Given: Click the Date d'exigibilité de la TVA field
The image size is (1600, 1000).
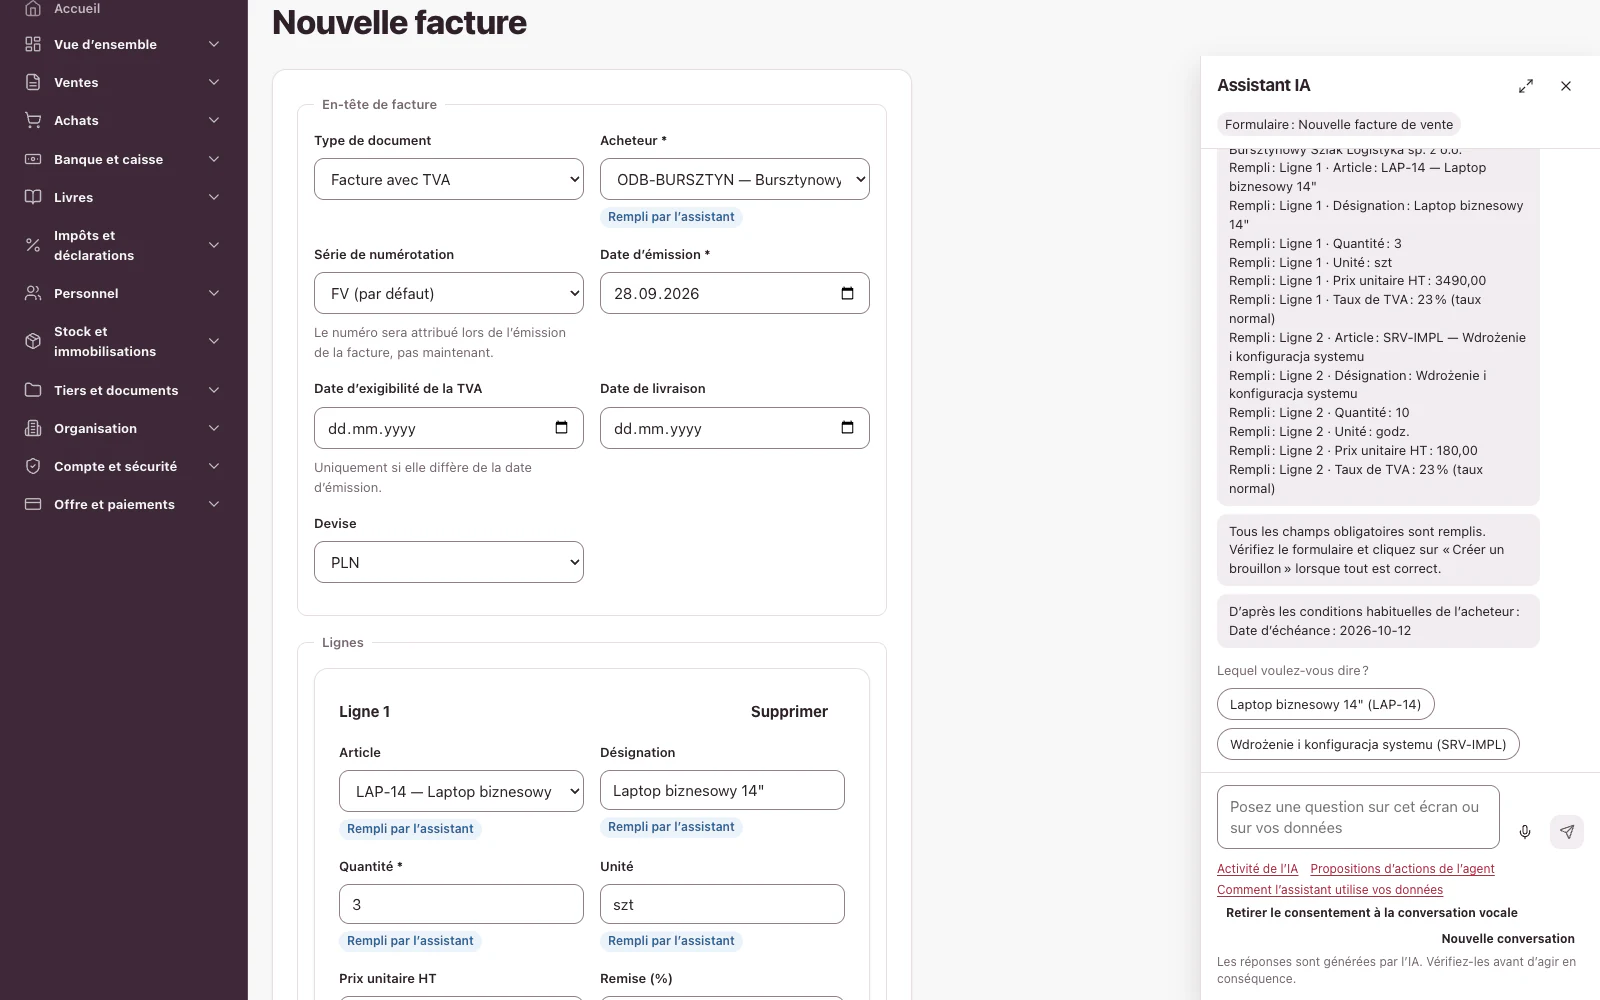Looking at the screenshot, I should (x=449, y=428).
